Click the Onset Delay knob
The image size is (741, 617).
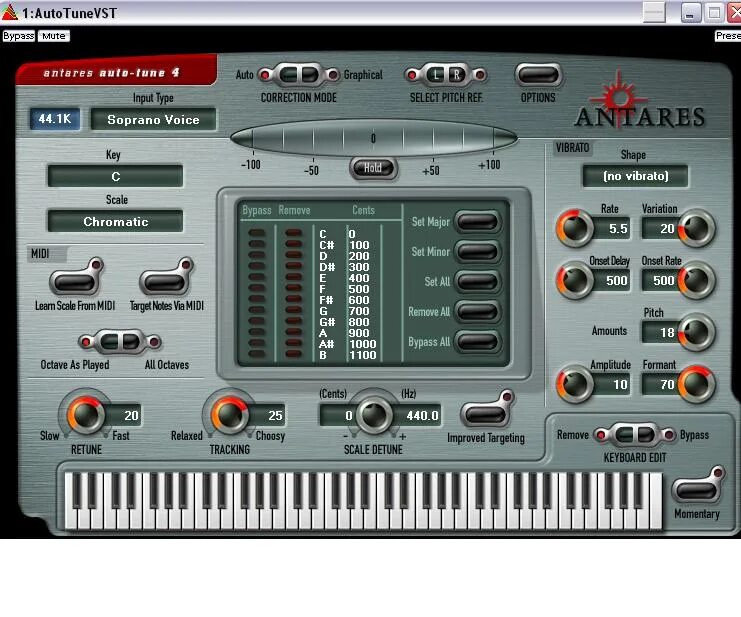pyautogui.click(x=575, y=280)
